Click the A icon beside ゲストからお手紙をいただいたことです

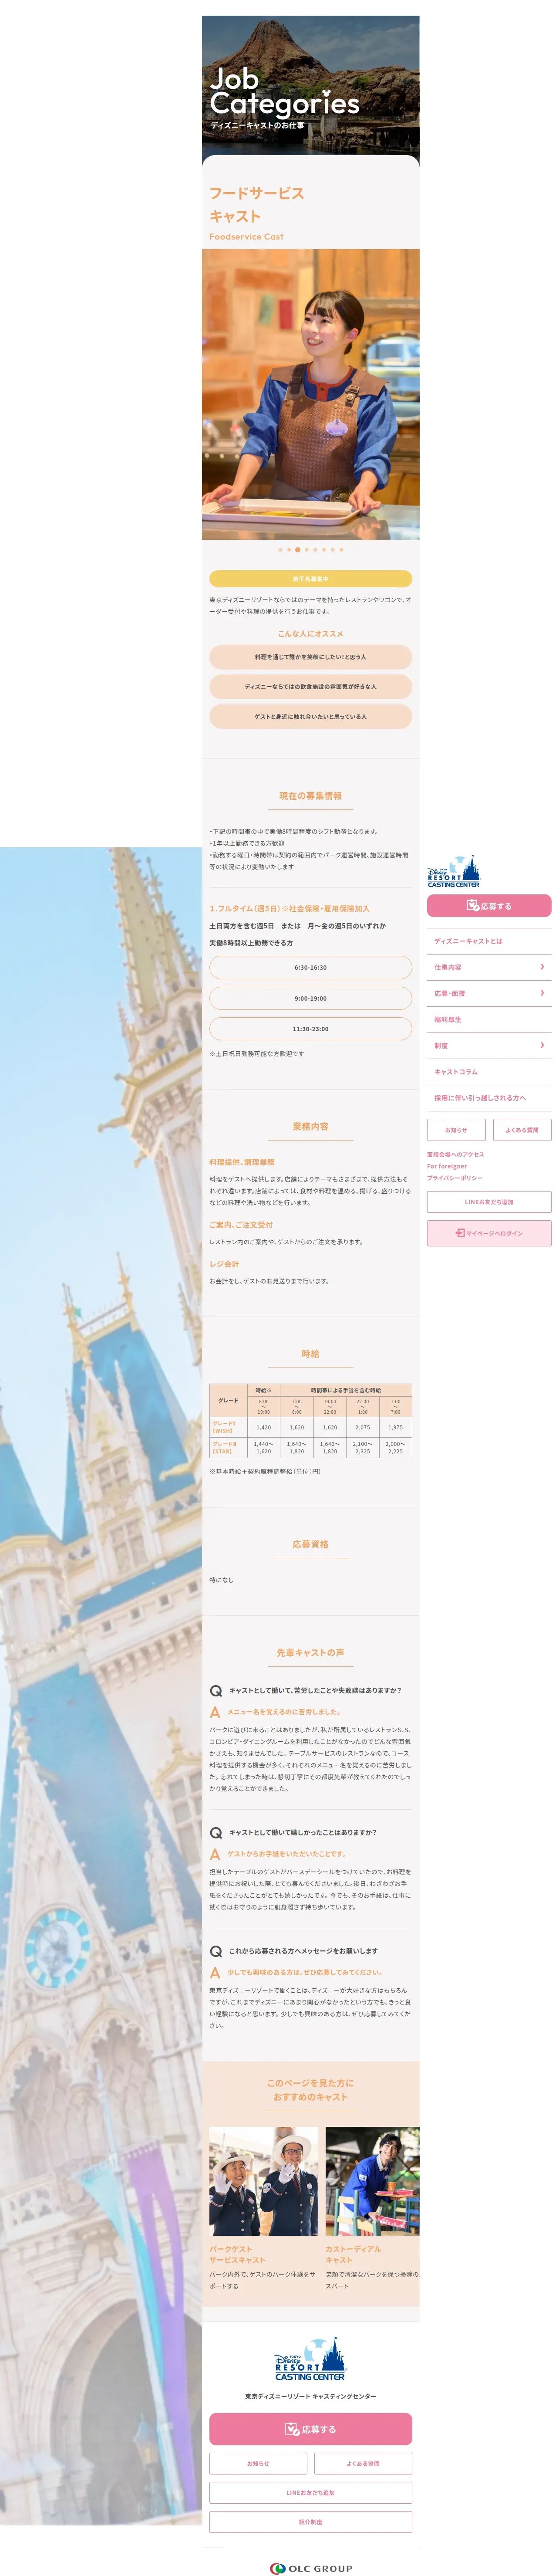click(x=215, y=1855)
